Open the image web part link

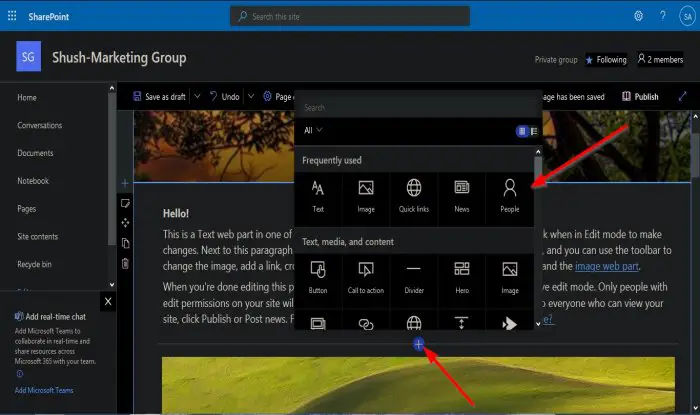[607, 266]
